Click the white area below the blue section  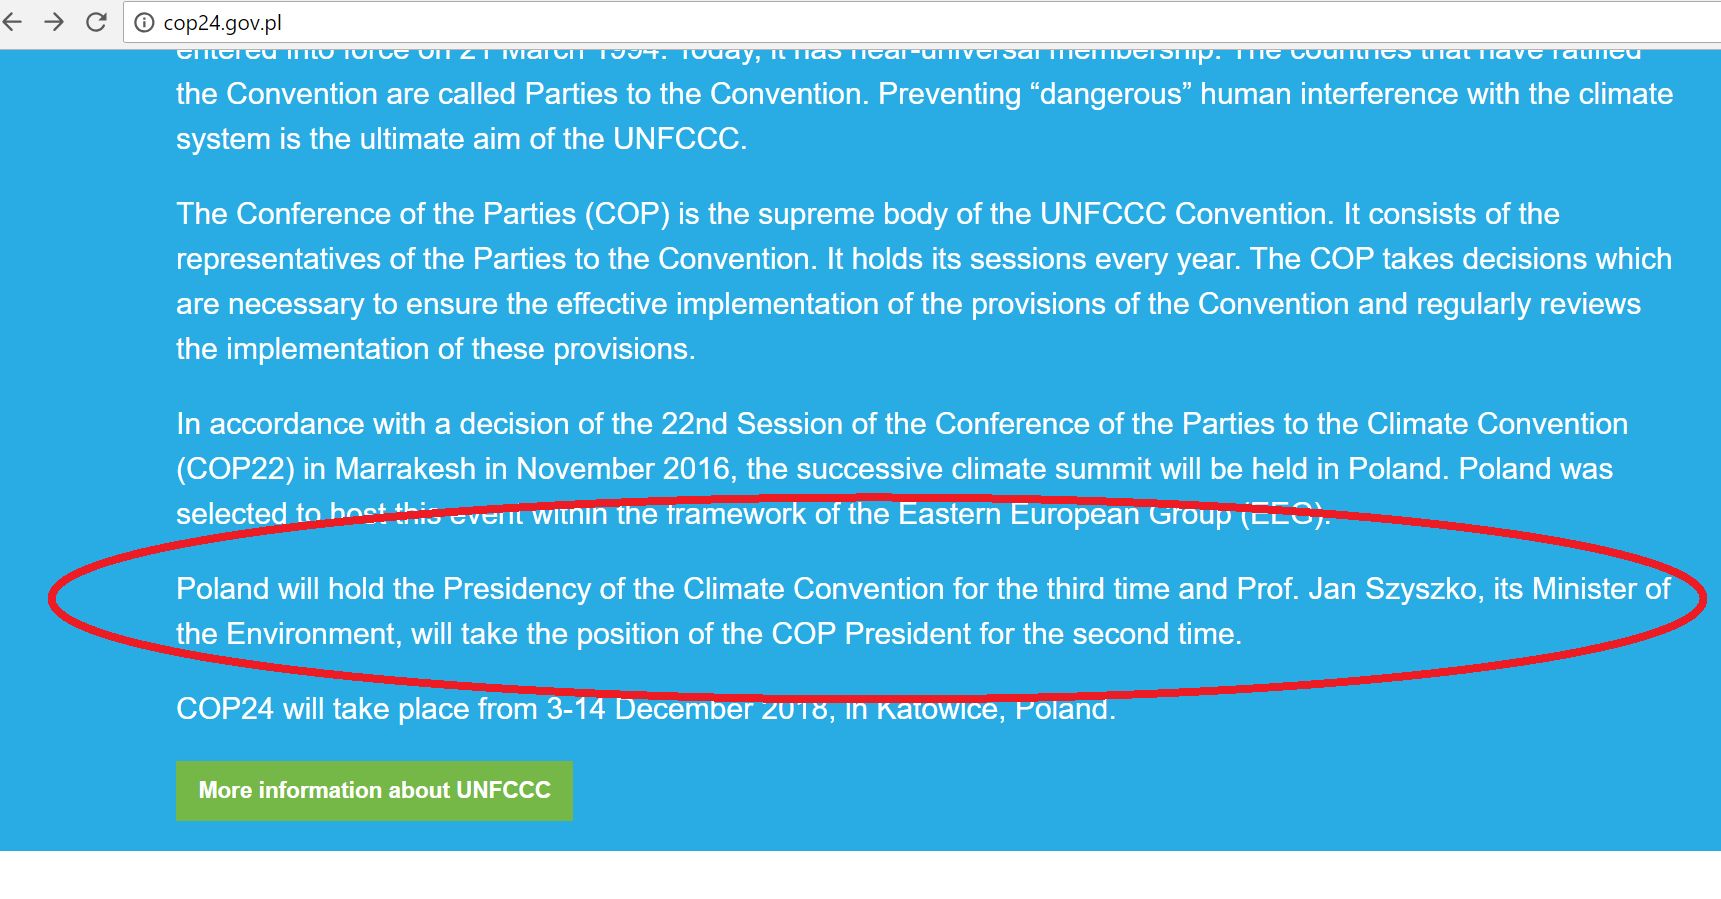point(860,875)
